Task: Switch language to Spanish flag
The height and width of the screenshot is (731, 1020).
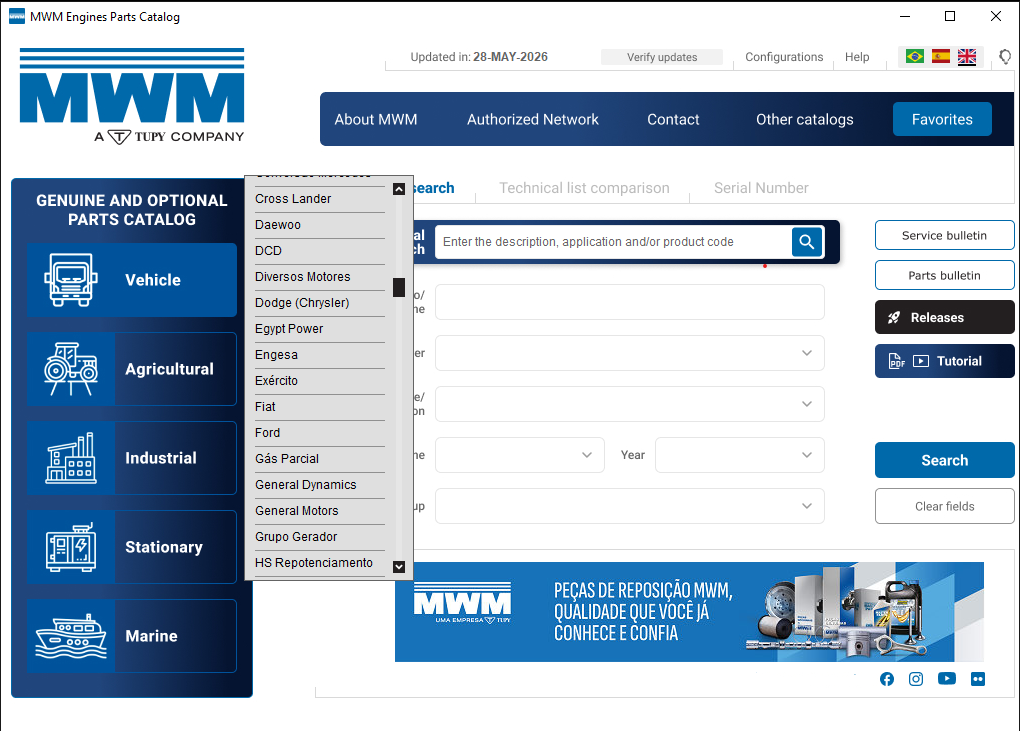Action: 941,57
